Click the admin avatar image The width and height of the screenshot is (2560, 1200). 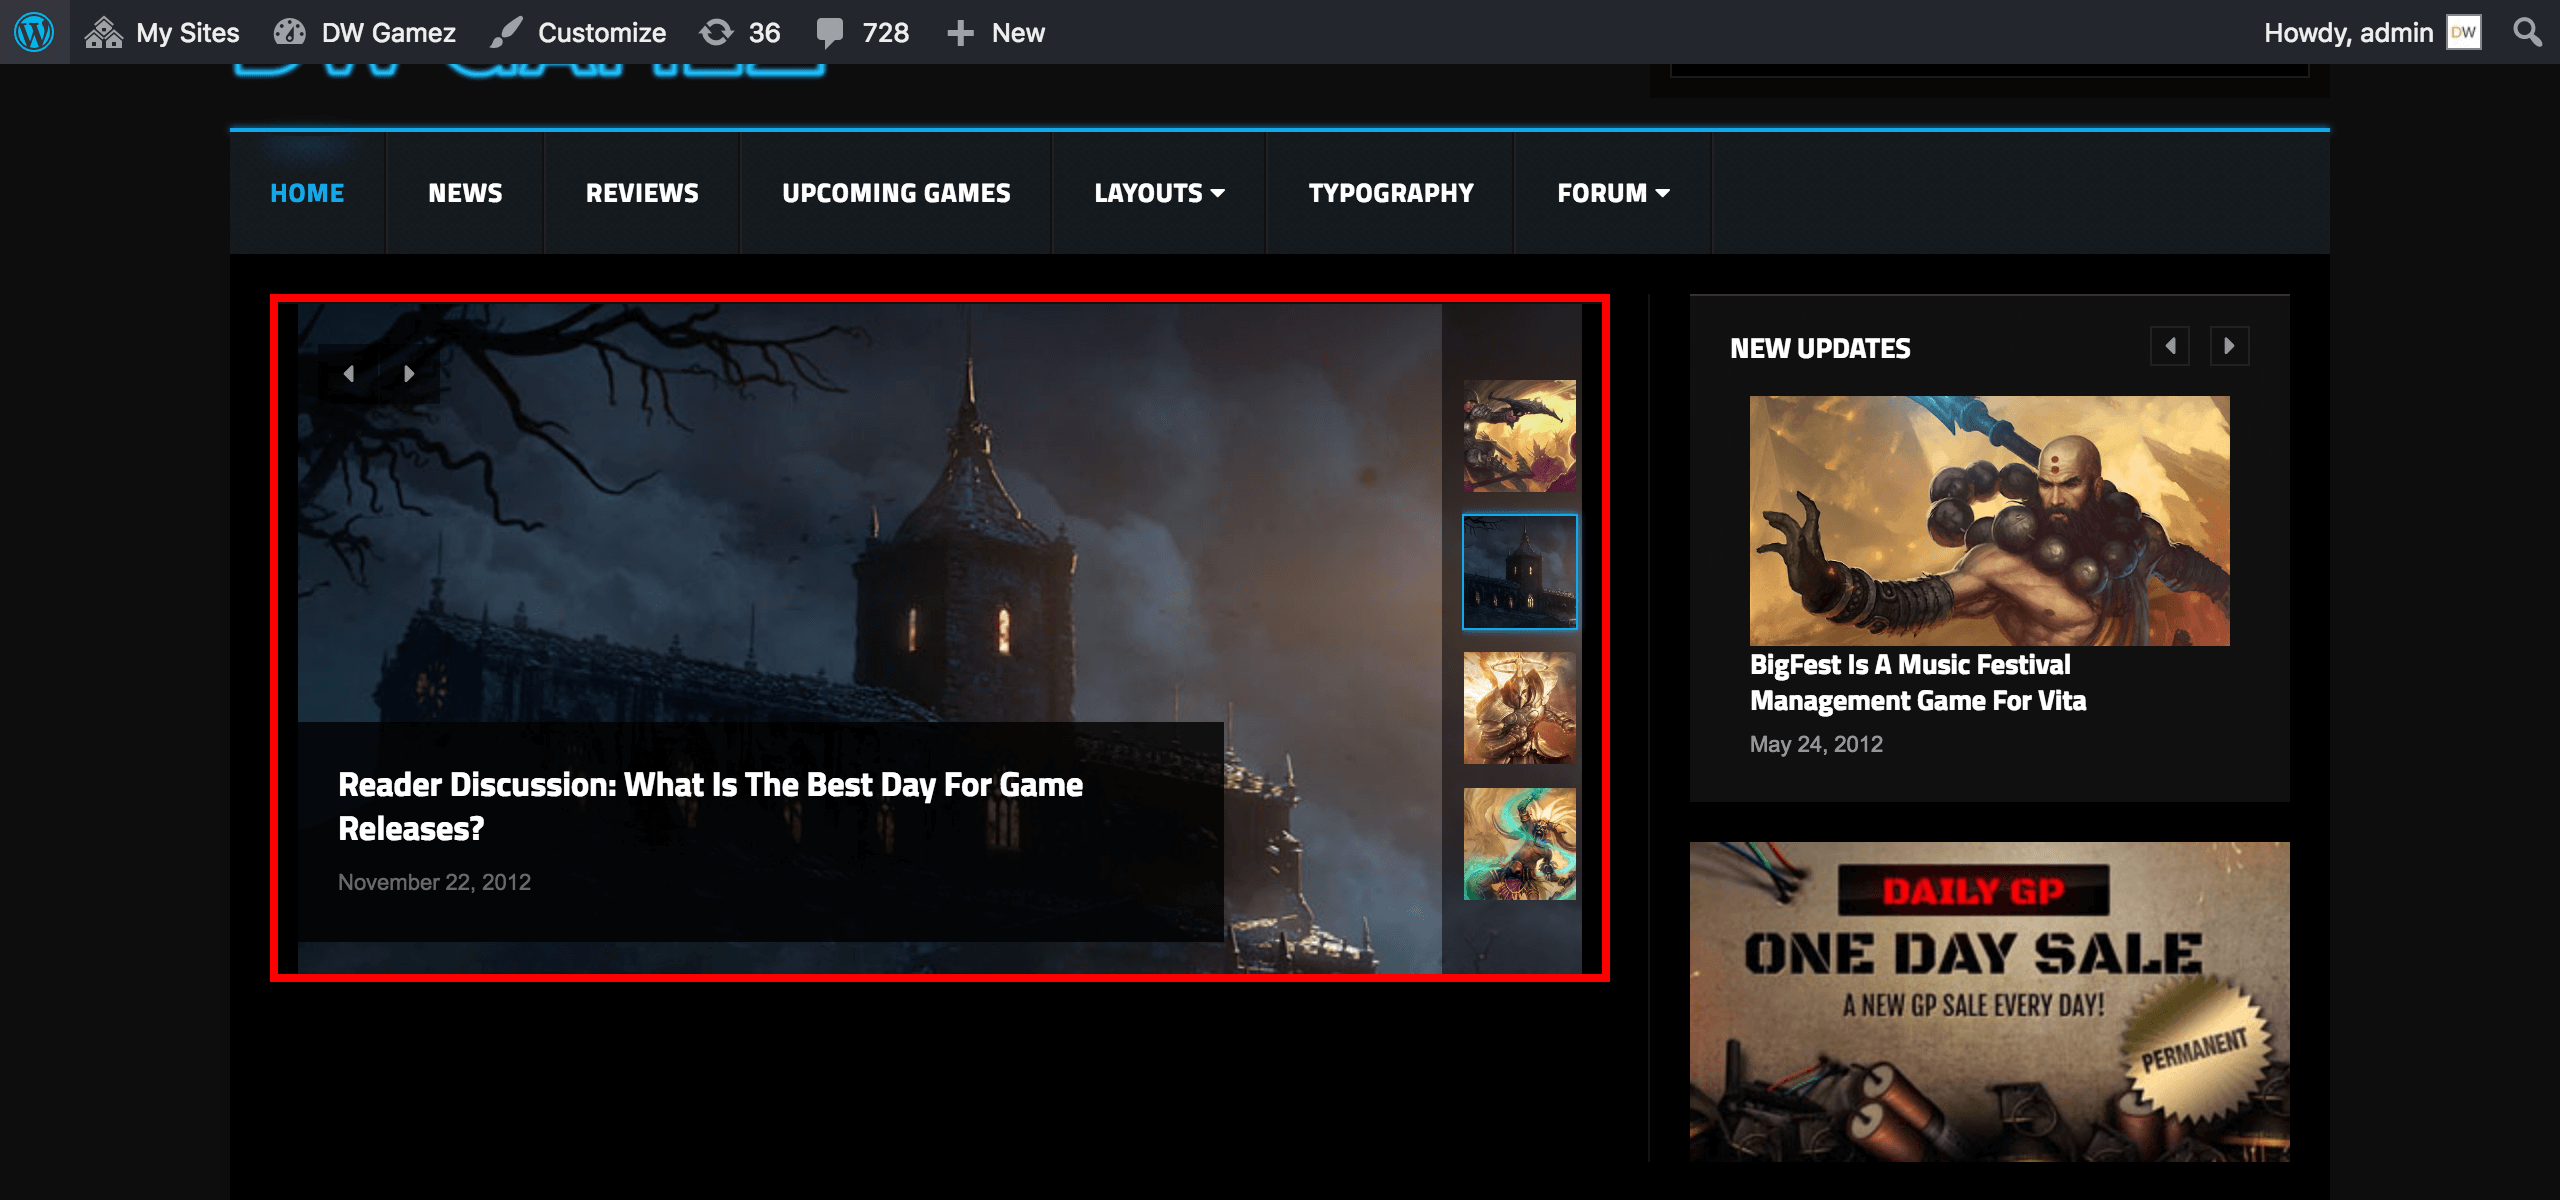click(x=2464, y=32)
